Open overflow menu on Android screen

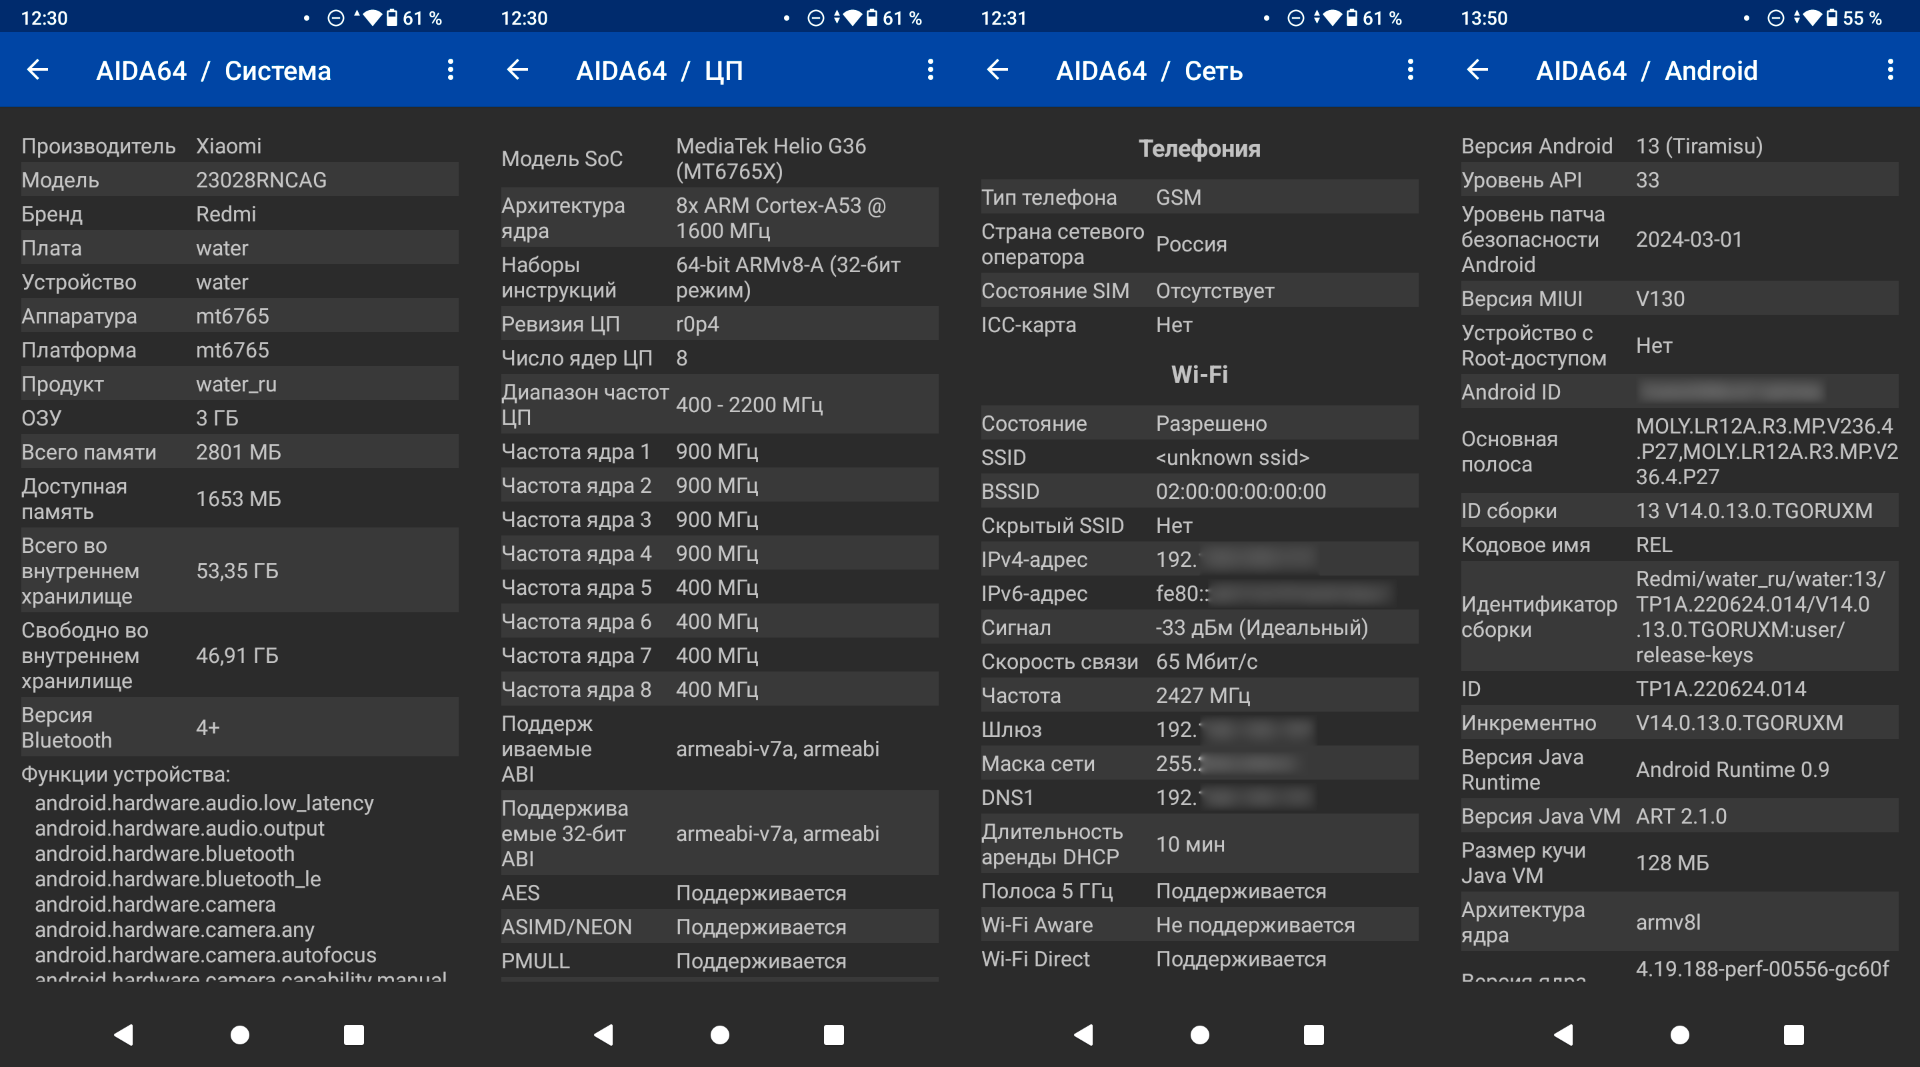pyautogui.click(x=1890, y=70)
